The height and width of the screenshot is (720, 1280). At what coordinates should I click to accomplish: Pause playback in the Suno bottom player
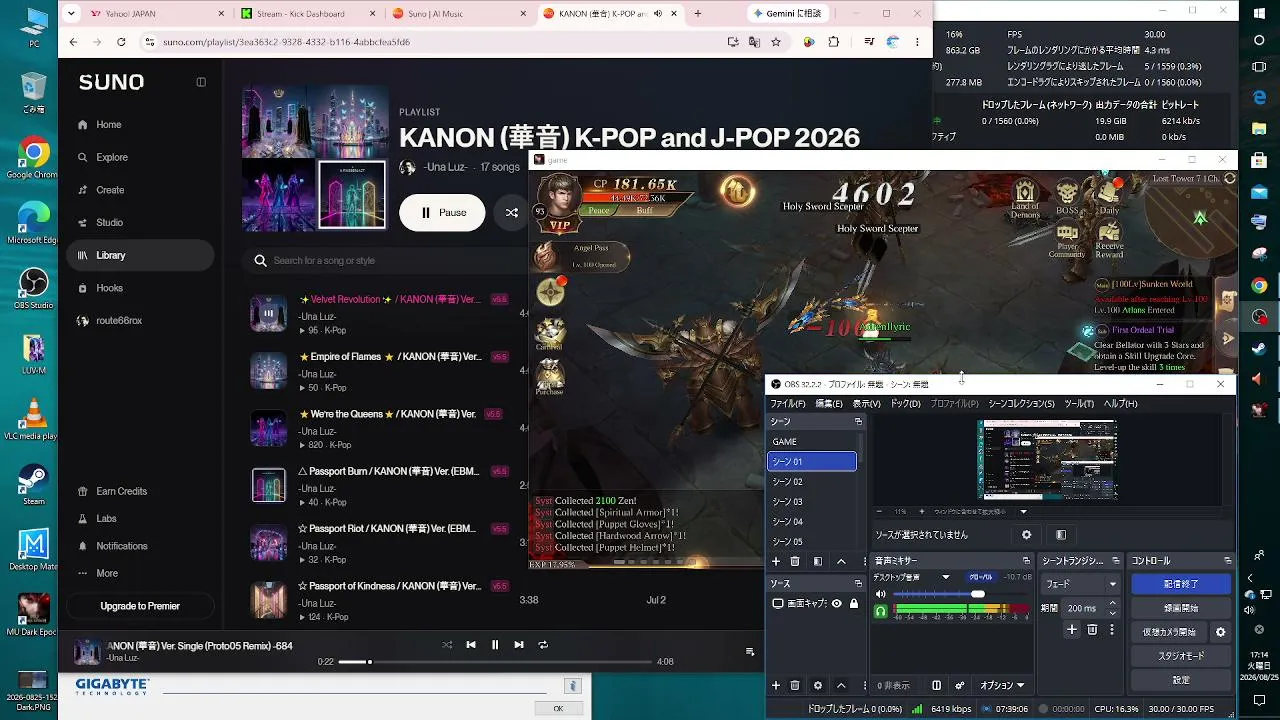tap(495, 645)
